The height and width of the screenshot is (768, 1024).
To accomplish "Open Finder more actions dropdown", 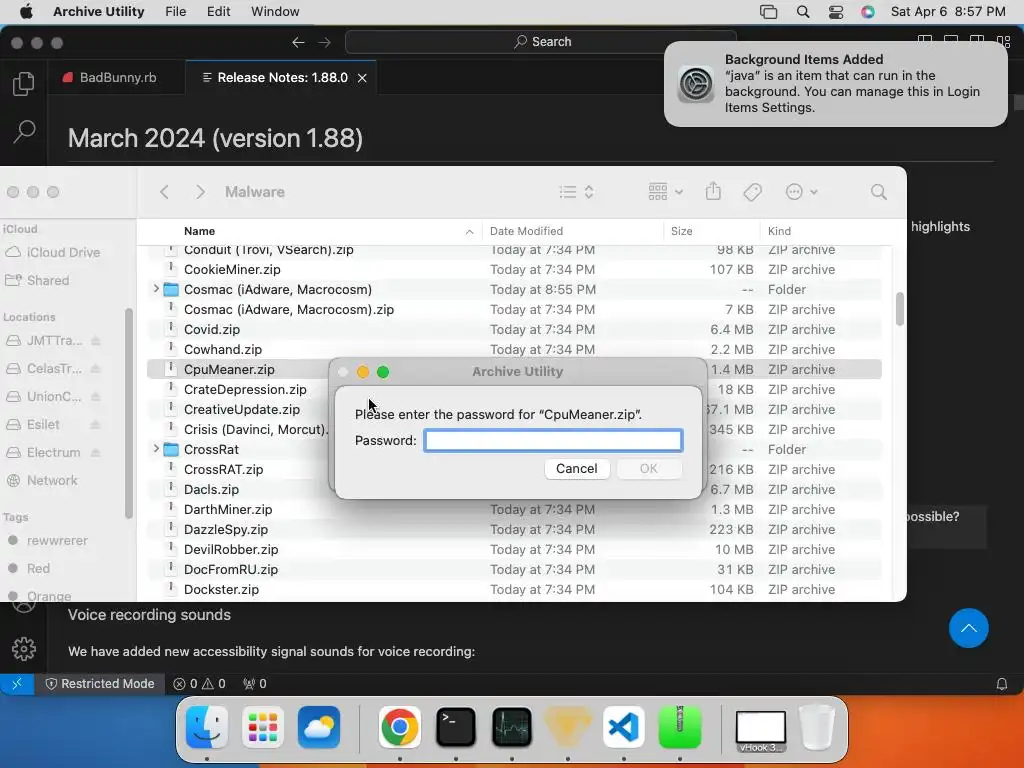I will (801, 192).
